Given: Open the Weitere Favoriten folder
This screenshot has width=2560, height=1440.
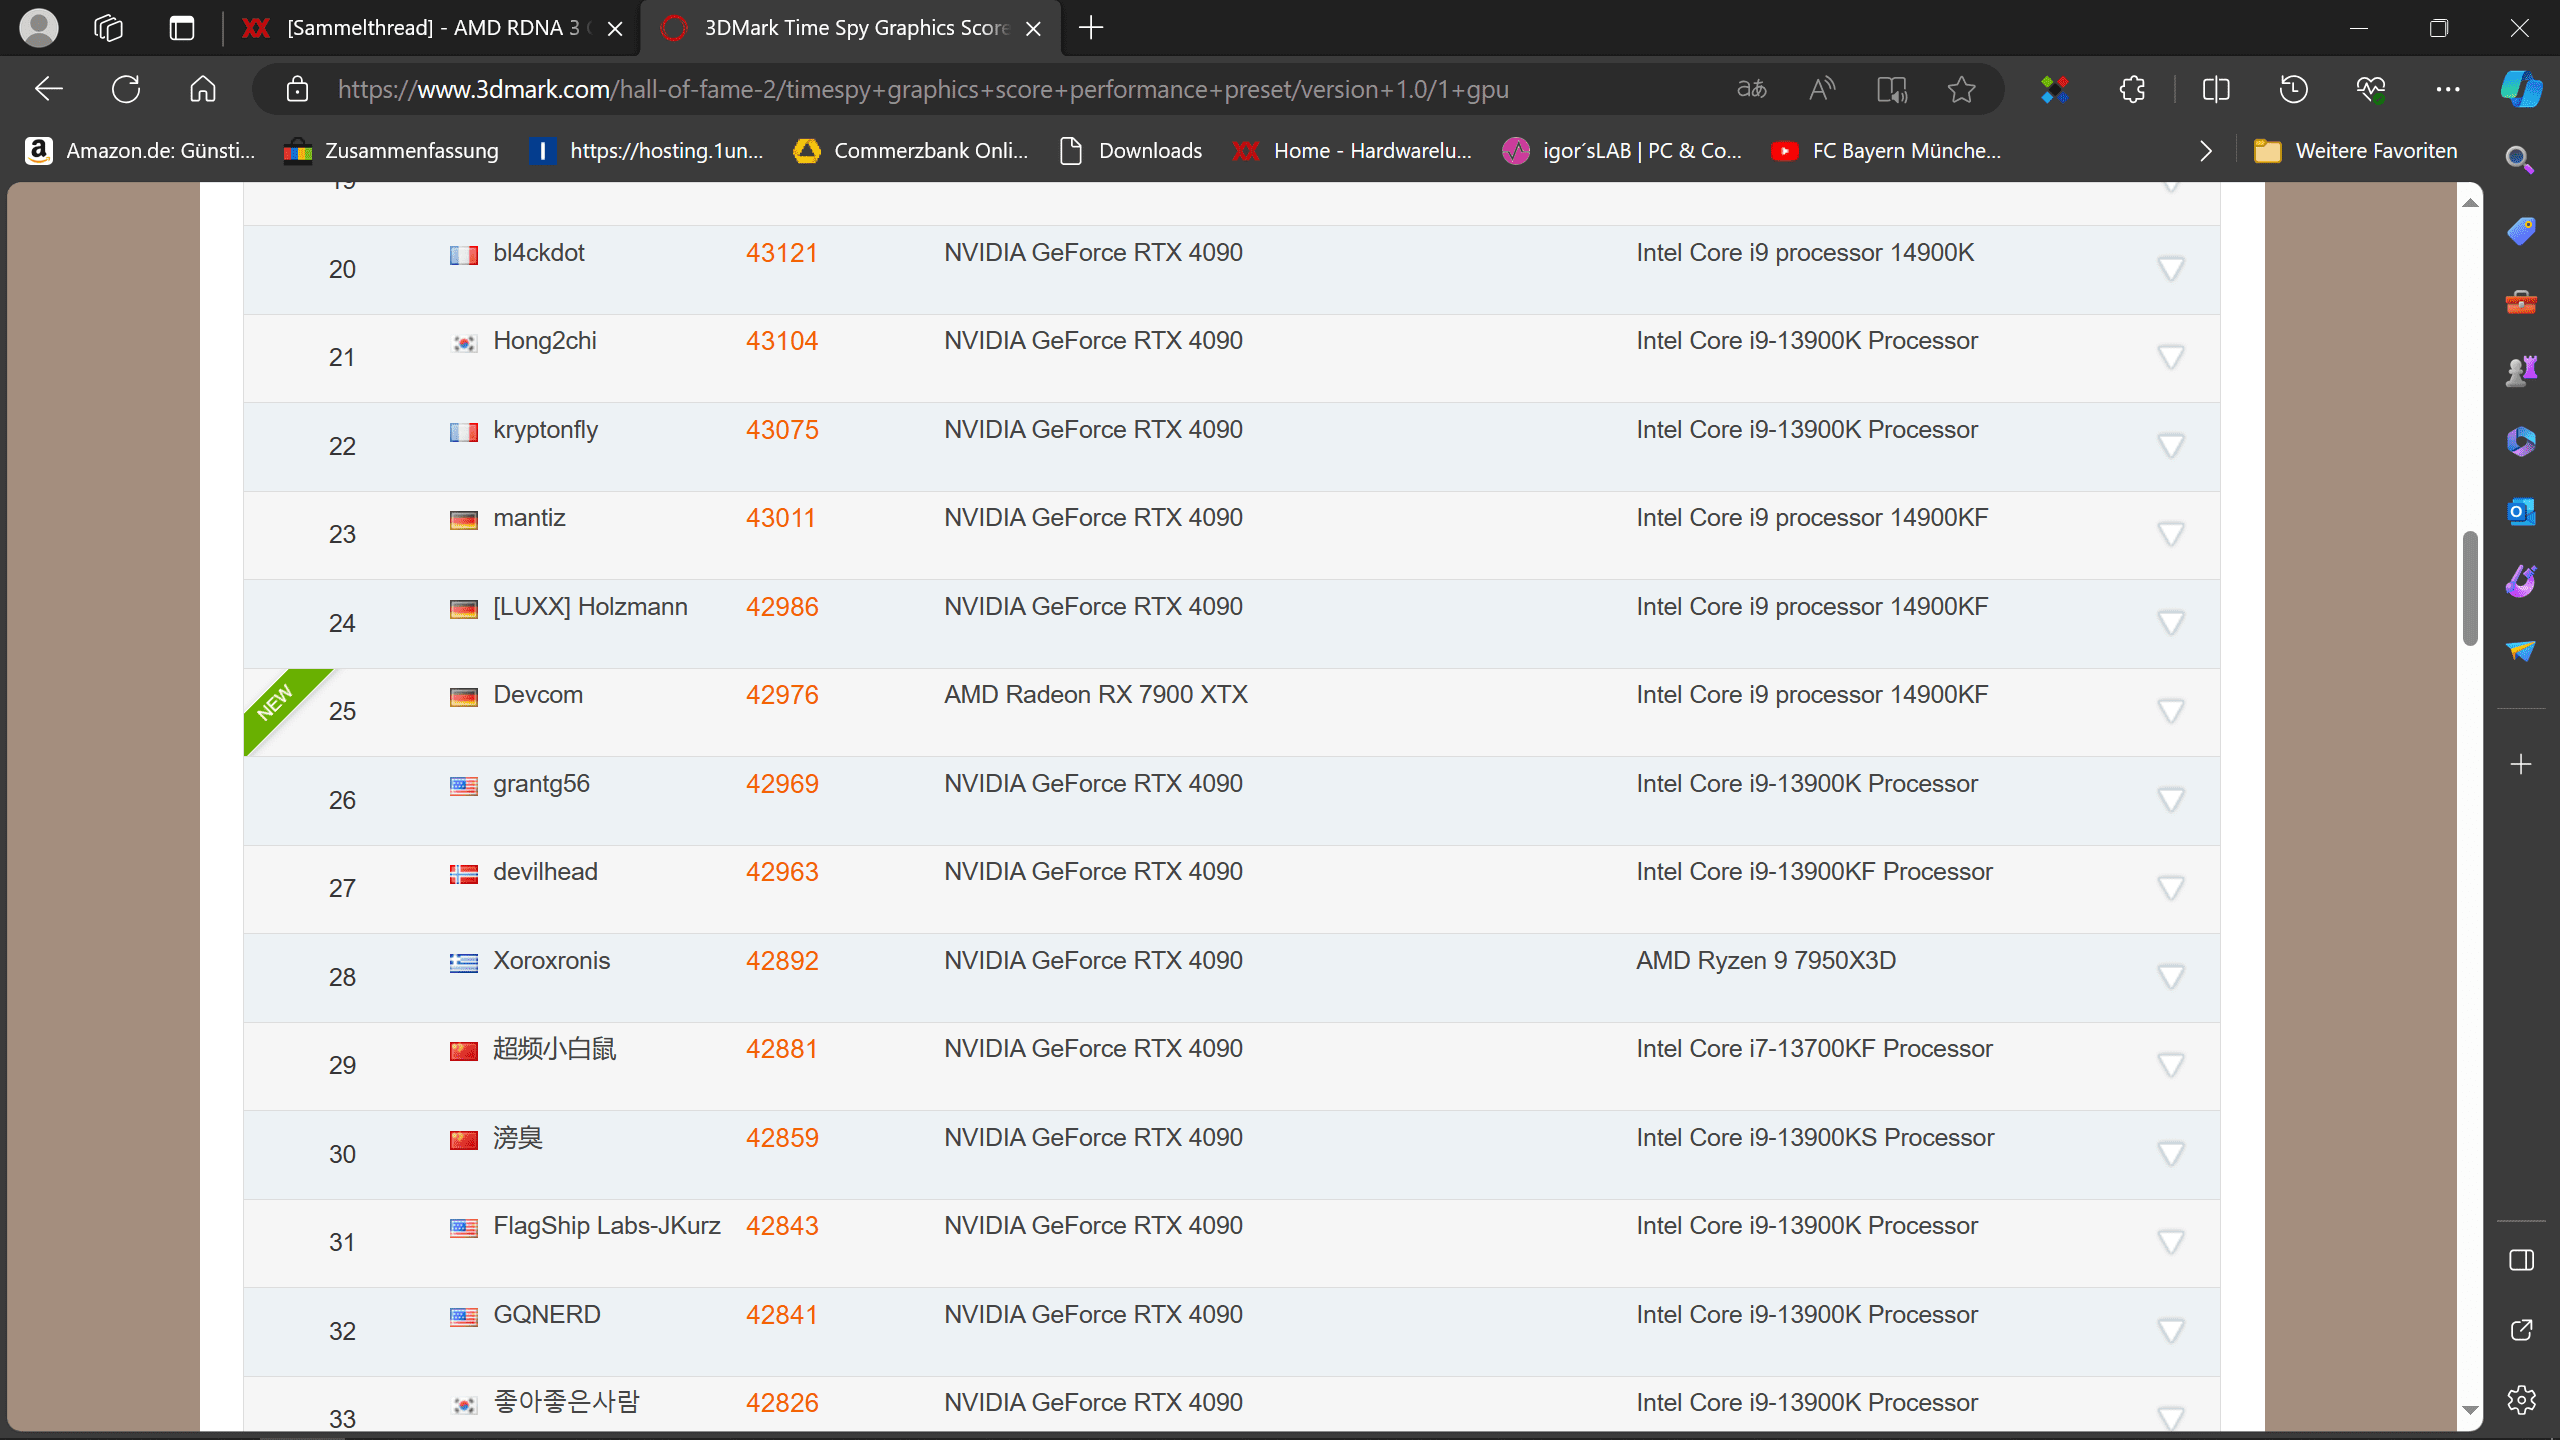Looking at the screenshot, I should (x=2355, y=151).
